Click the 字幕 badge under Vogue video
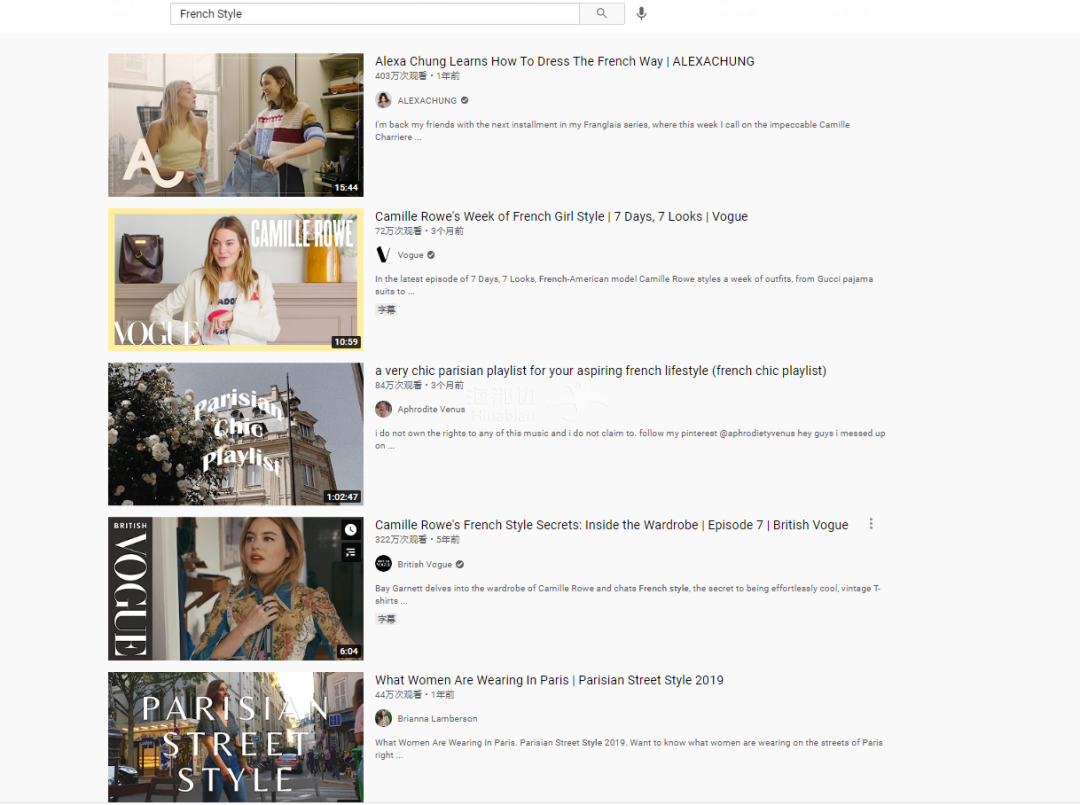The height and width of the screenshot is (805, 1080). click(386, 309)
